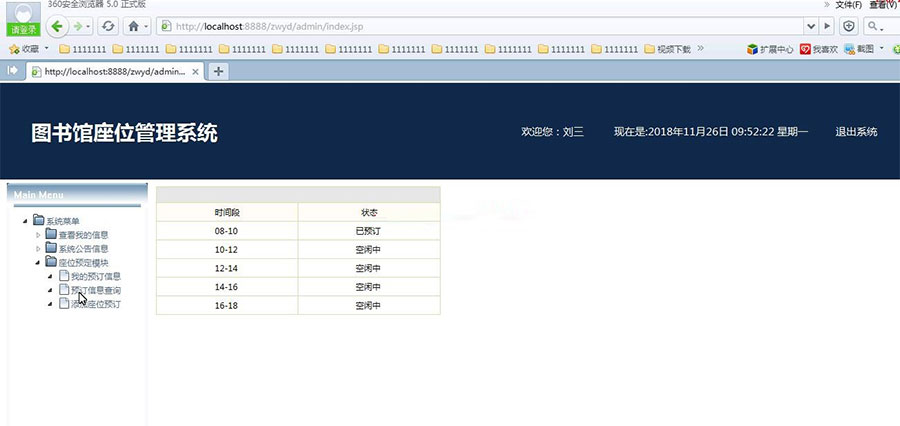Click the magnifier search engine selector
The width and height of the screenshot is (900, 426).
coord(874,26)
